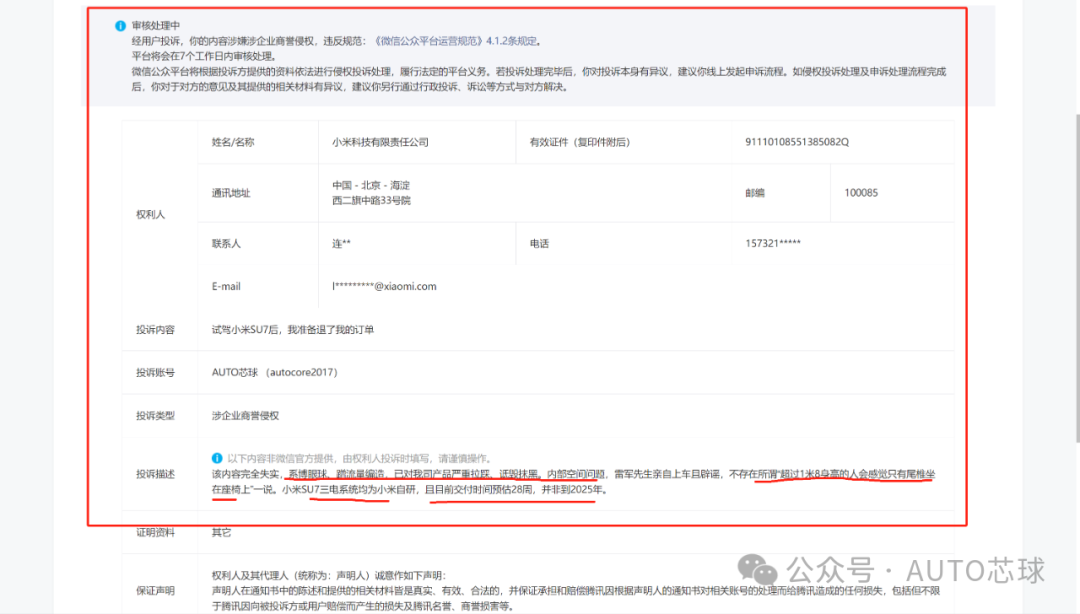Select the address 中国 - 北京 - 海淀
This screenshot has height=614, width=1080.
click(x=371, y=185)
